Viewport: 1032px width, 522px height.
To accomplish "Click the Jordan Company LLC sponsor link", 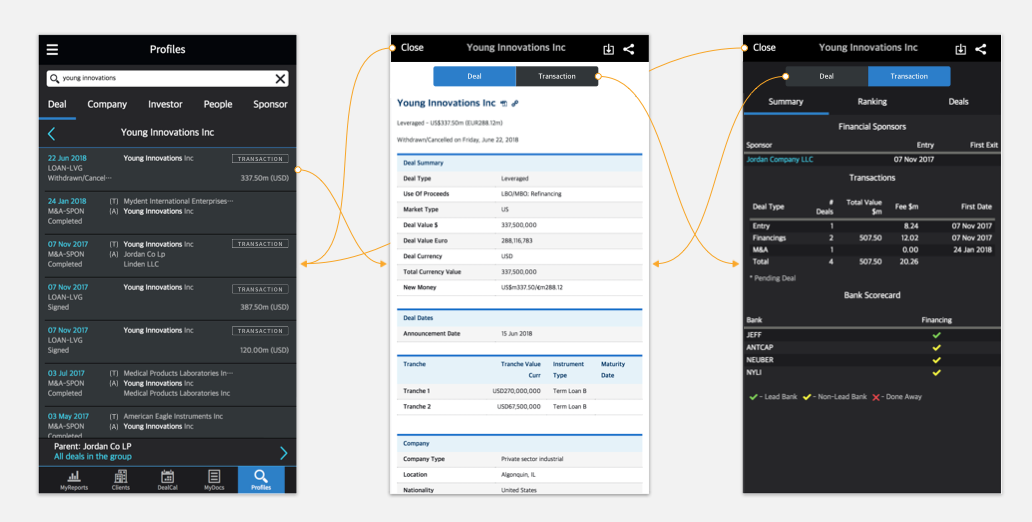I will (x=780, y=159).
